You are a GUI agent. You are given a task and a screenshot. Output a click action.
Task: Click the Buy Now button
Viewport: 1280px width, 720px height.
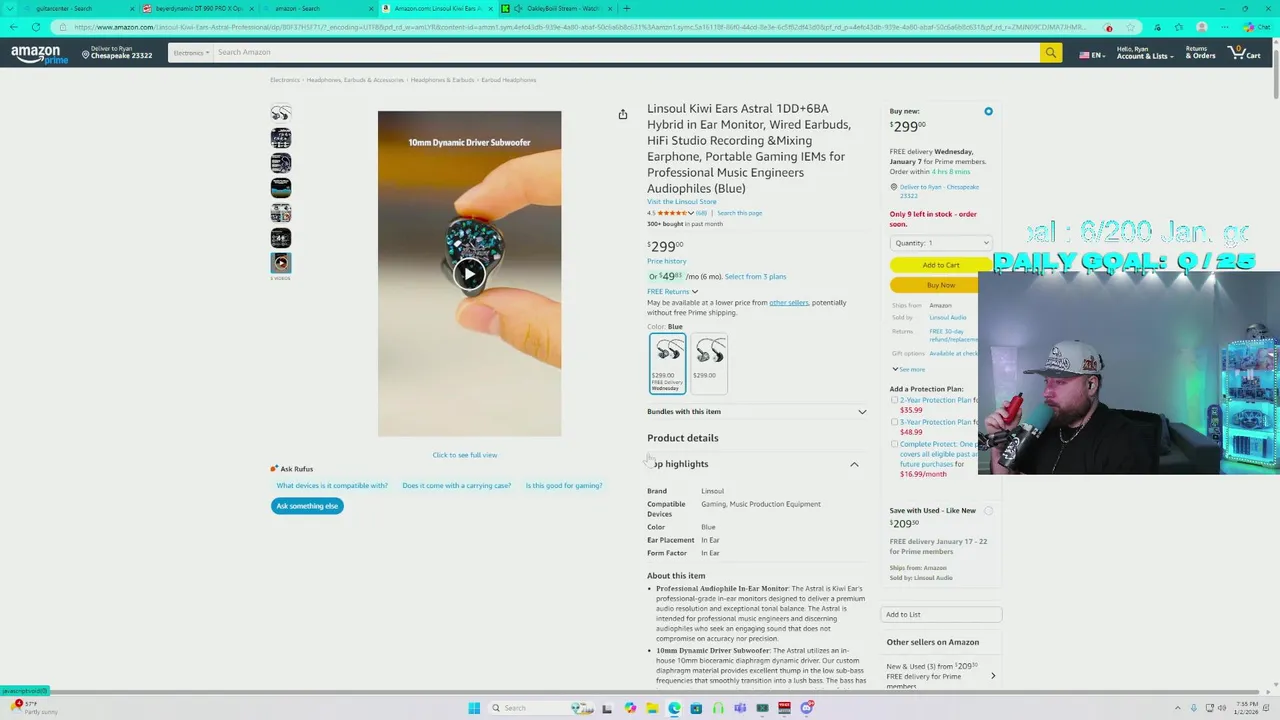(x=941, y=285)
